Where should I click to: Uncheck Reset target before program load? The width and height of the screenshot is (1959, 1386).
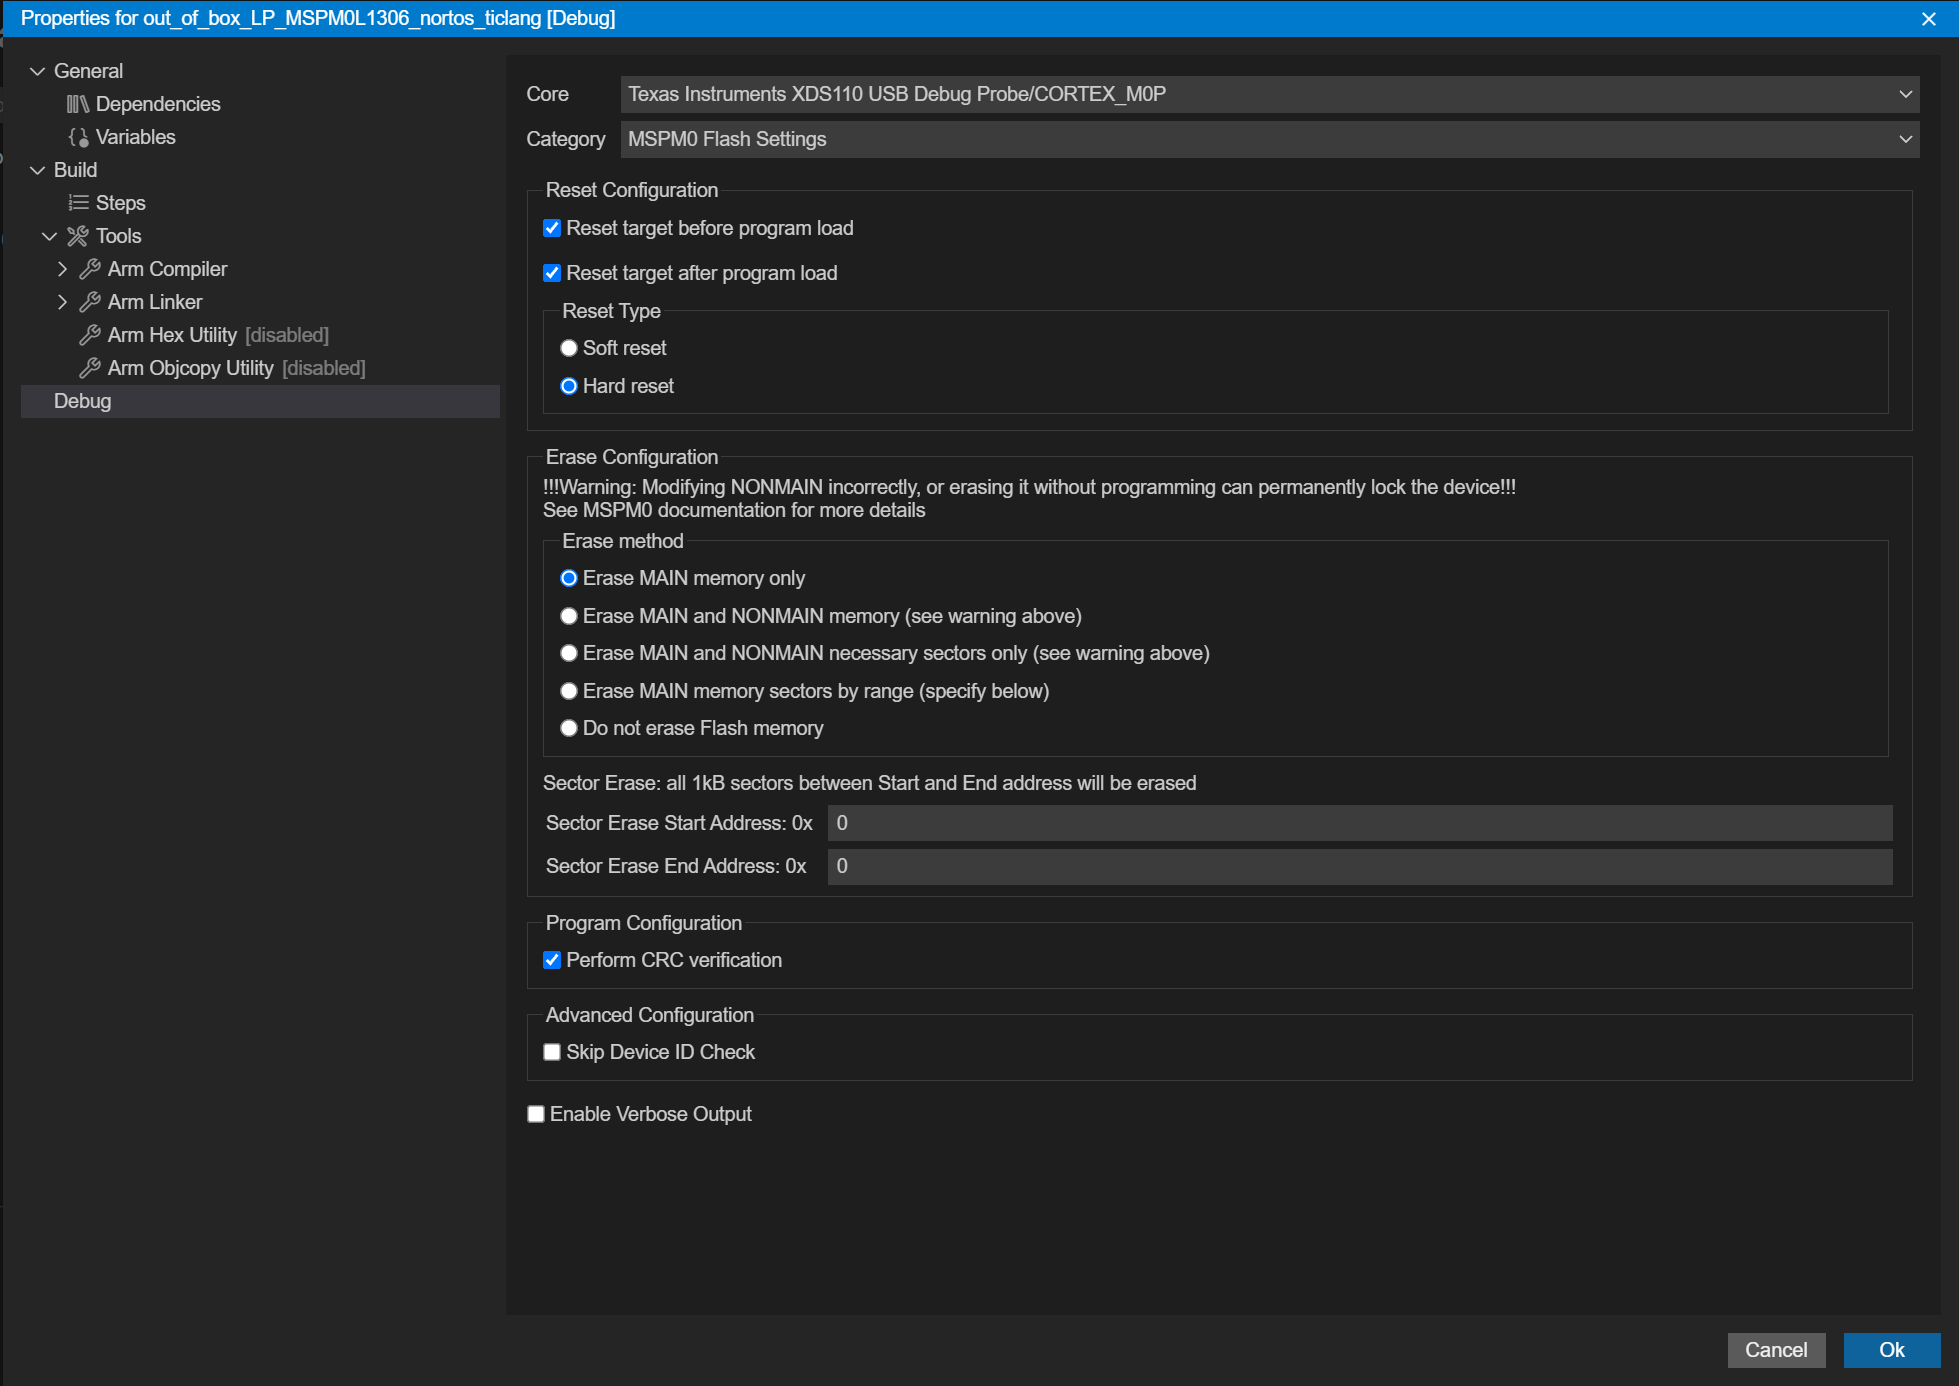[x=552, y=228]
